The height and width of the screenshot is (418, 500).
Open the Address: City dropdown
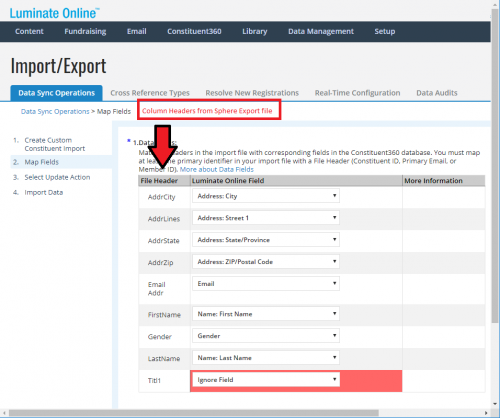266,196
